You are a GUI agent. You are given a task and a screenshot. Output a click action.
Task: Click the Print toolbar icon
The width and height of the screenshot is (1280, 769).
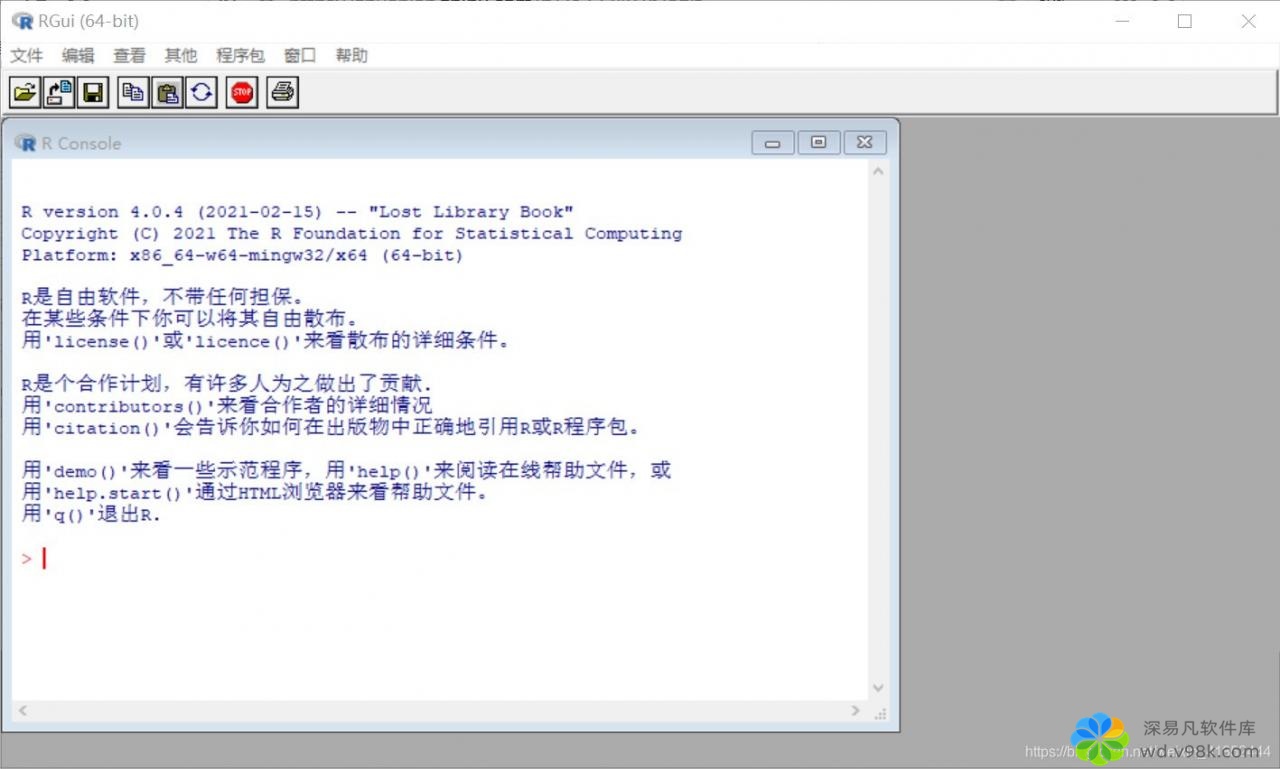283,93
